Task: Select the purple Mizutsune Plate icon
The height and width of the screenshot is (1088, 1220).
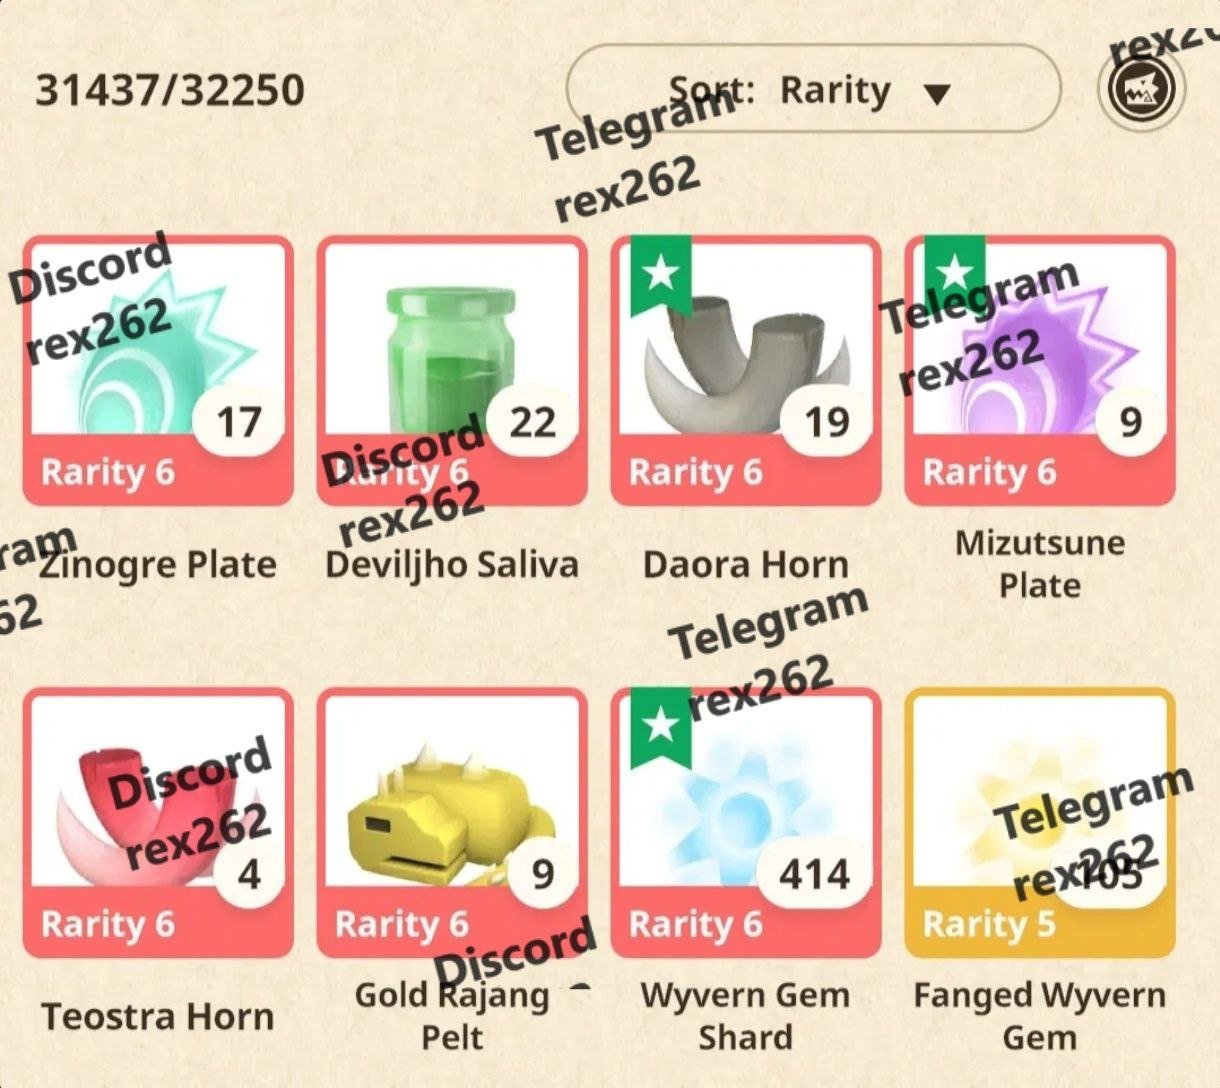Action: pos(1040,371)
